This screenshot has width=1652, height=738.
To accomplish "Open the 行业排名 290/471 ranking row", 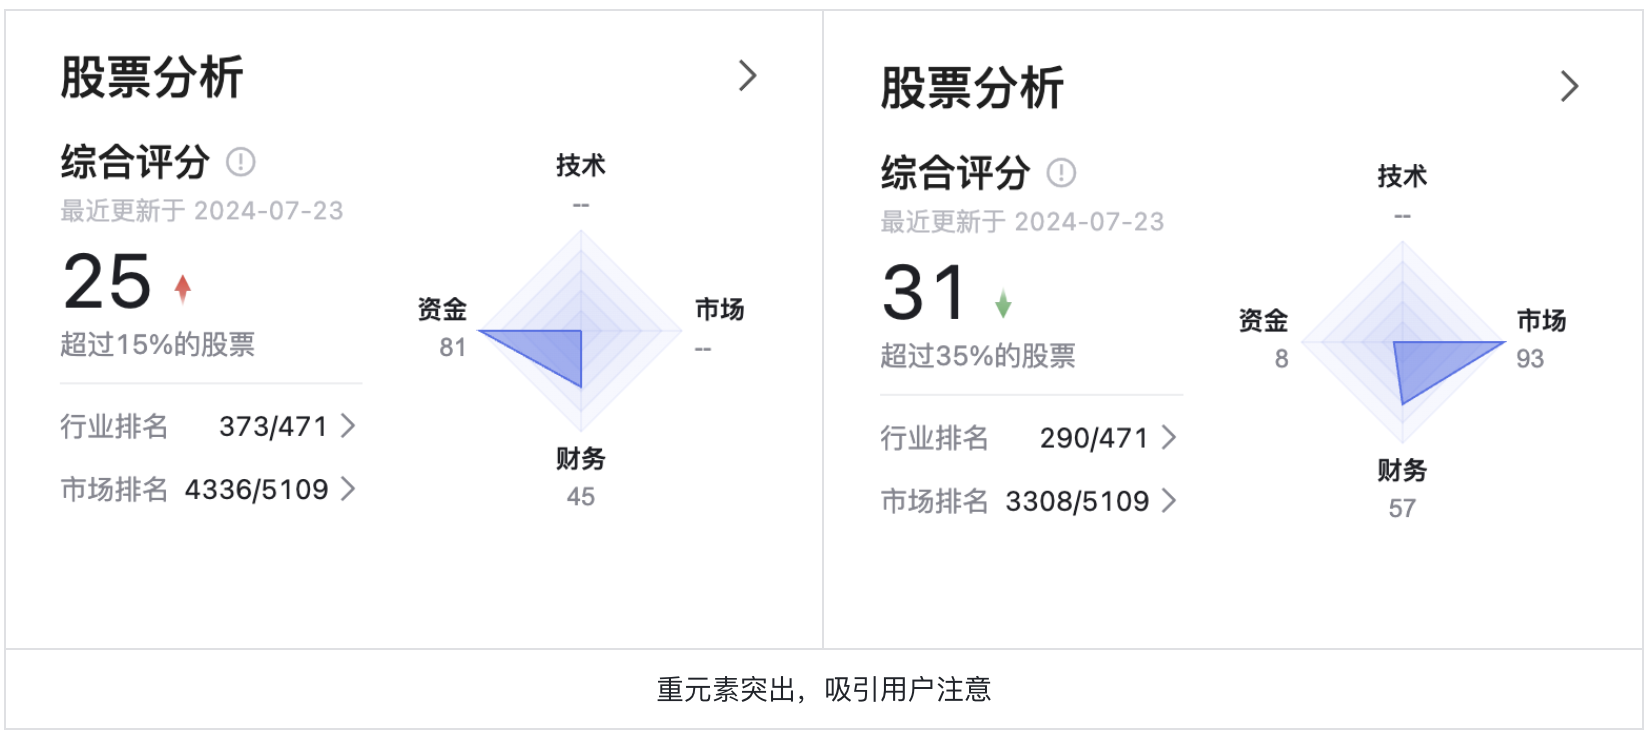I will click(1029, 438).
